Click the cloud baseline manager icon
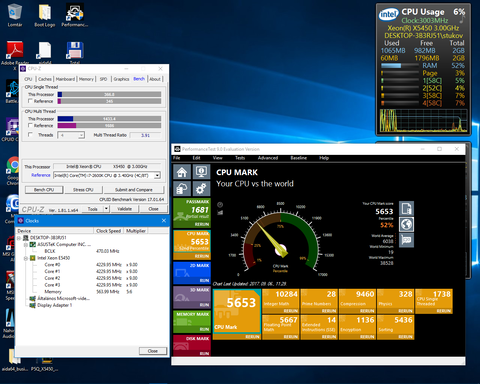480x384 pixels. (x=182, y=189)
